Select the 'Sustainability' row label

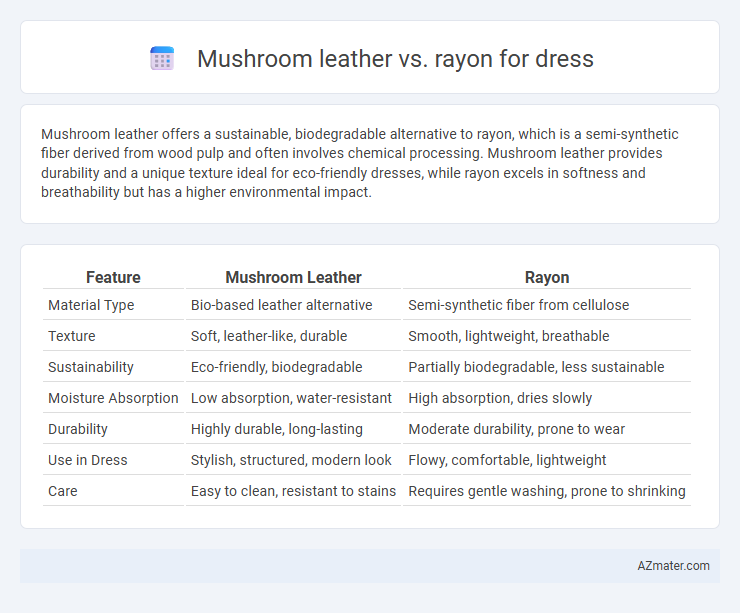91,367
